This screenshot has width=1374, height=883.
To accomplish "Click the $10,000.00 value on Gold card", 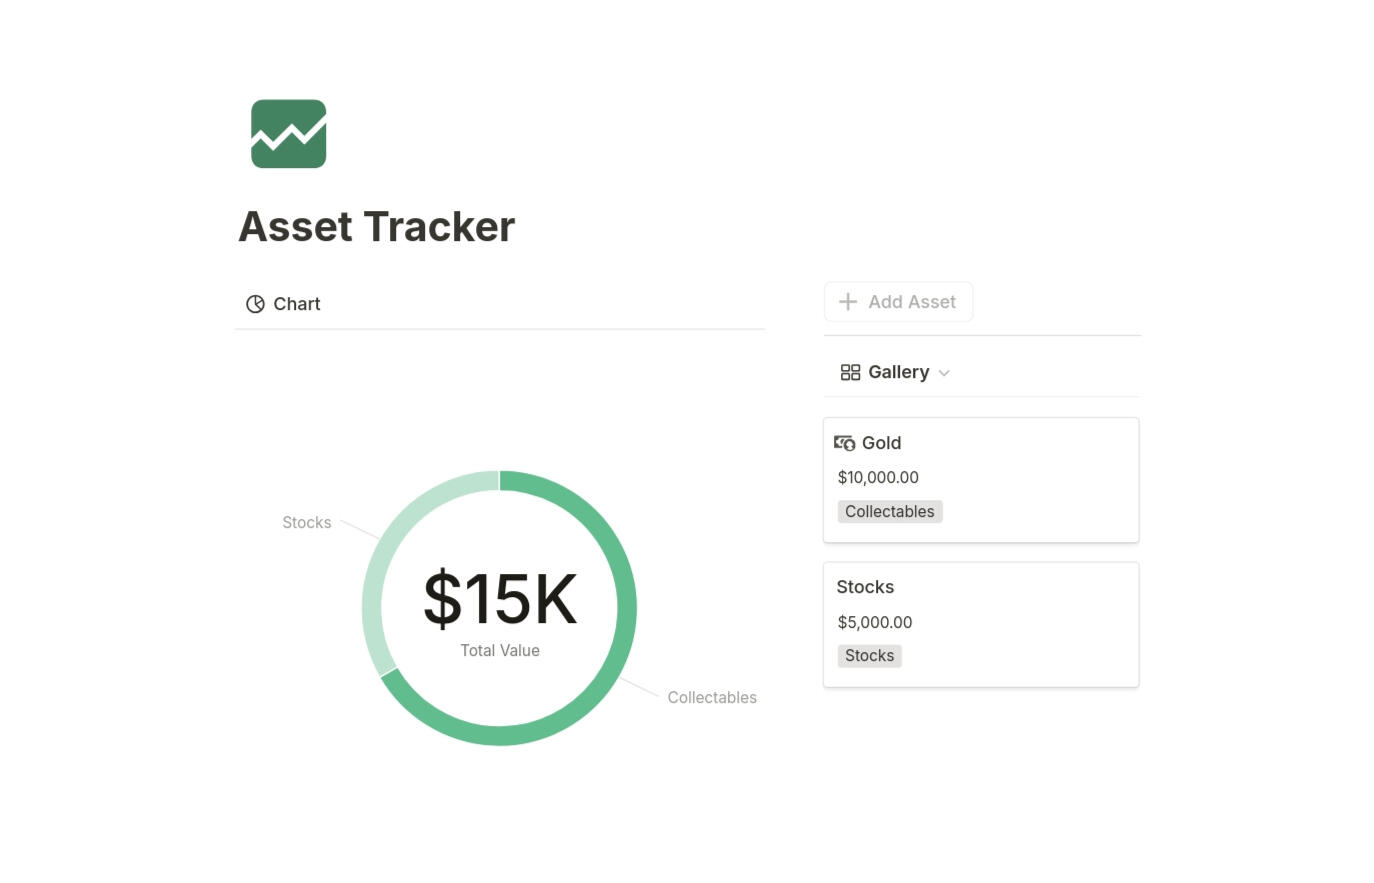I will tap(878, 478).
